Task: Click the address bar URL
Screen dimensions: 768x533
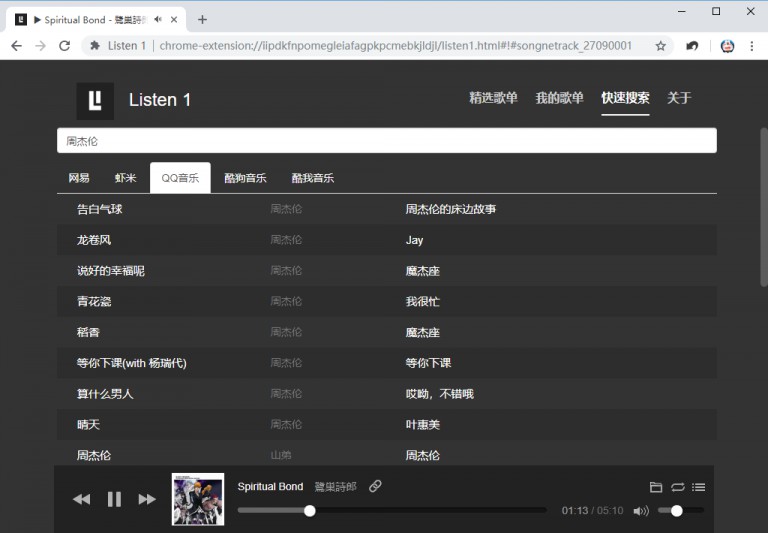Action: tap(396, 46)
